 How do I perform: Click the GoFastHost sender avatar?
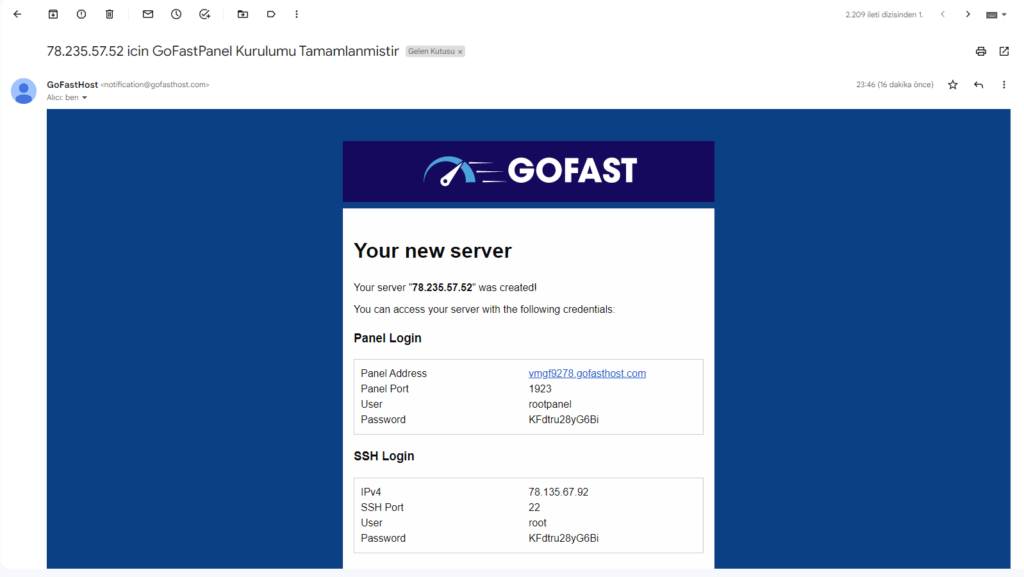coord(24,91)
